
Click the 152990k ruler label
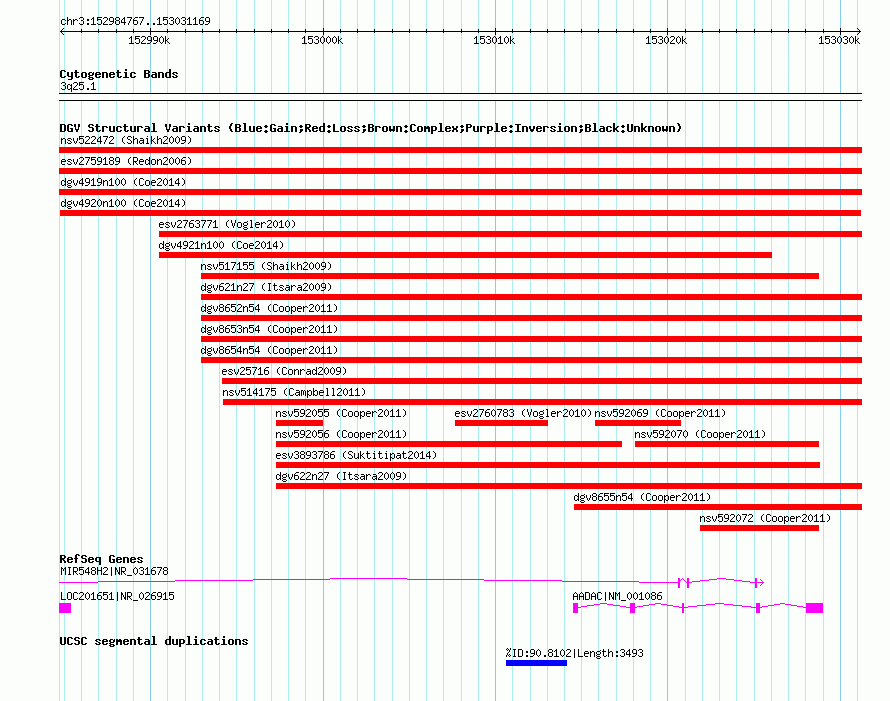[149, 40]
